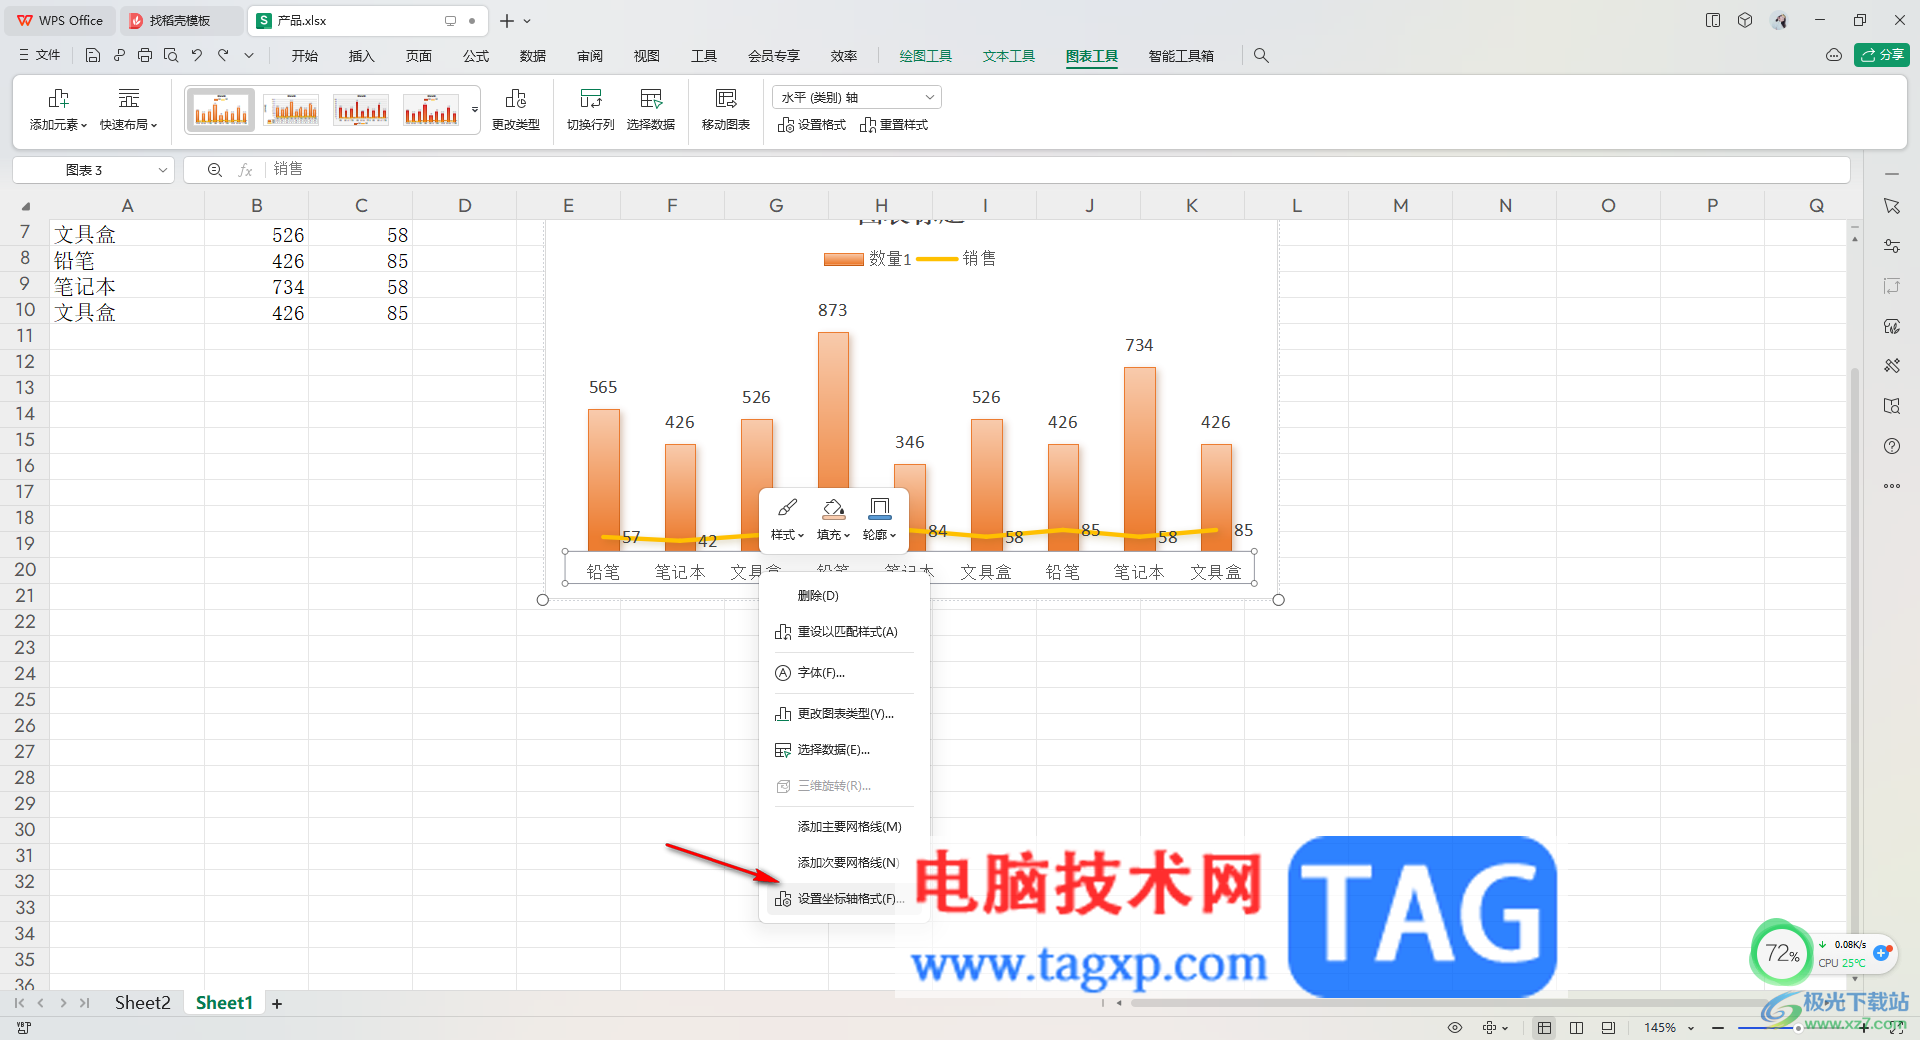The width and height of the screenshot is (1920, 1040).
Task: Choose Font (字体) in context menu
Action: (x=844, y=673)
